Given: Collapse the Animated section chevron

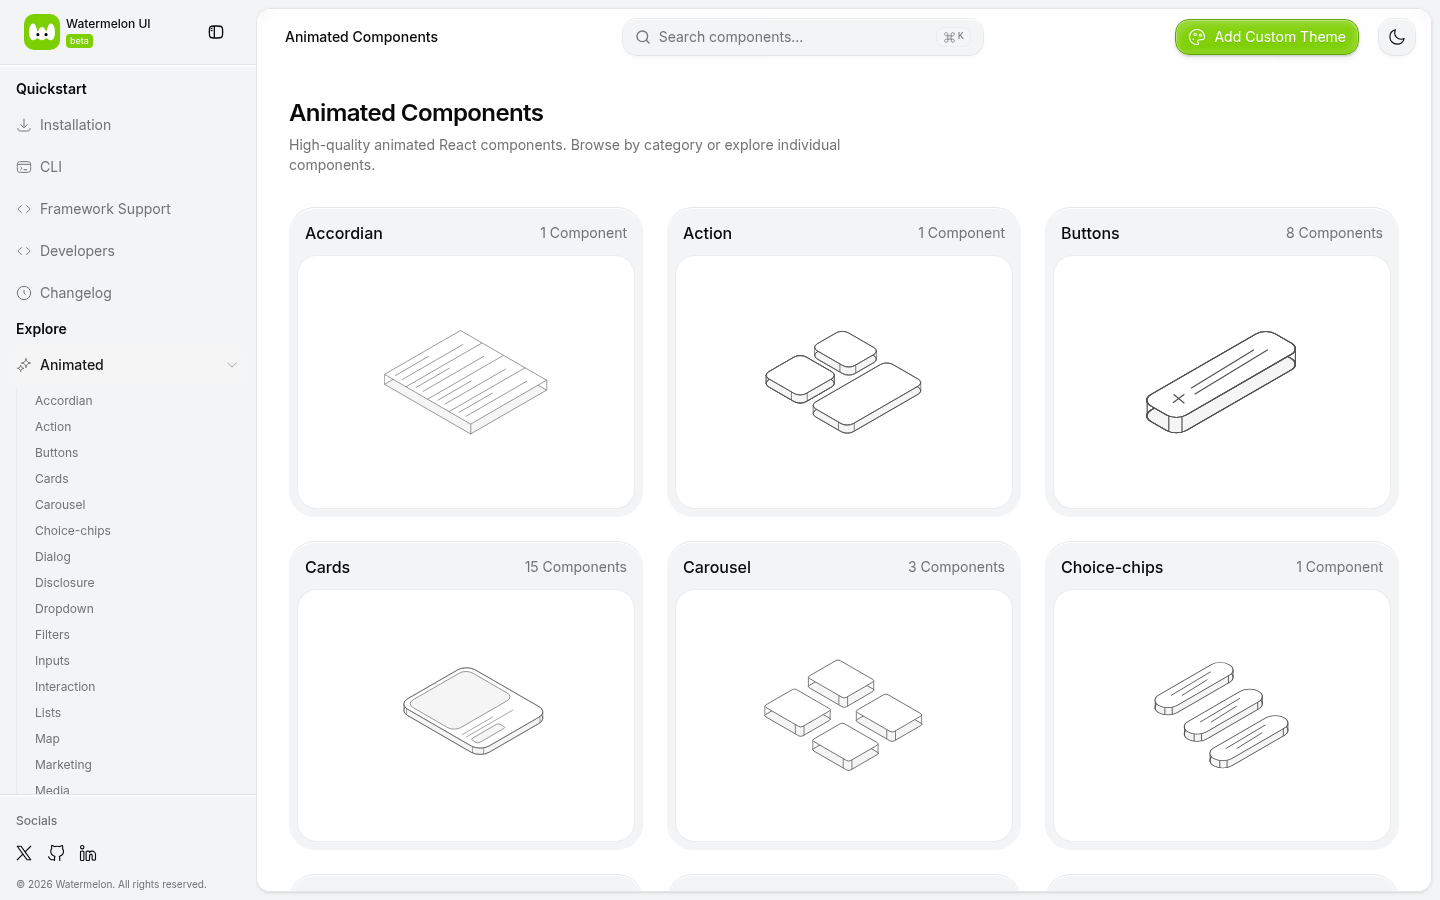Looking at the screenshot, I should point(232,365).
